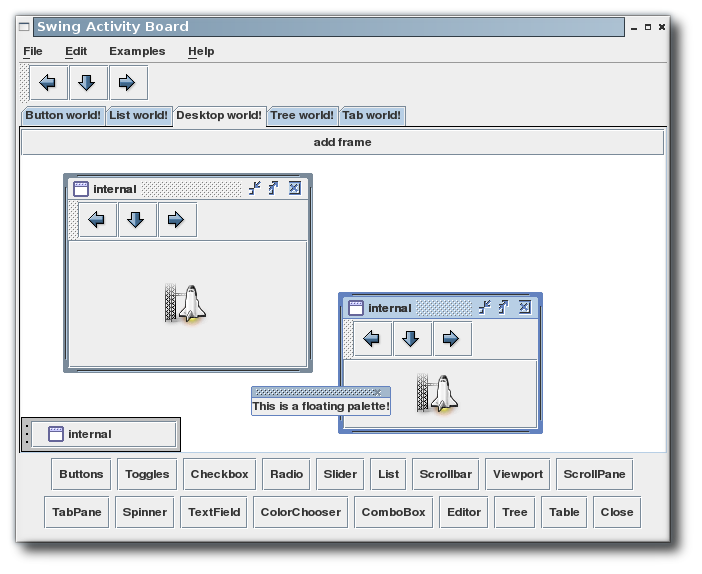Click the TextField button
Image resolution: width=702 pixels, height=574 pixels.
click(214, 512)
